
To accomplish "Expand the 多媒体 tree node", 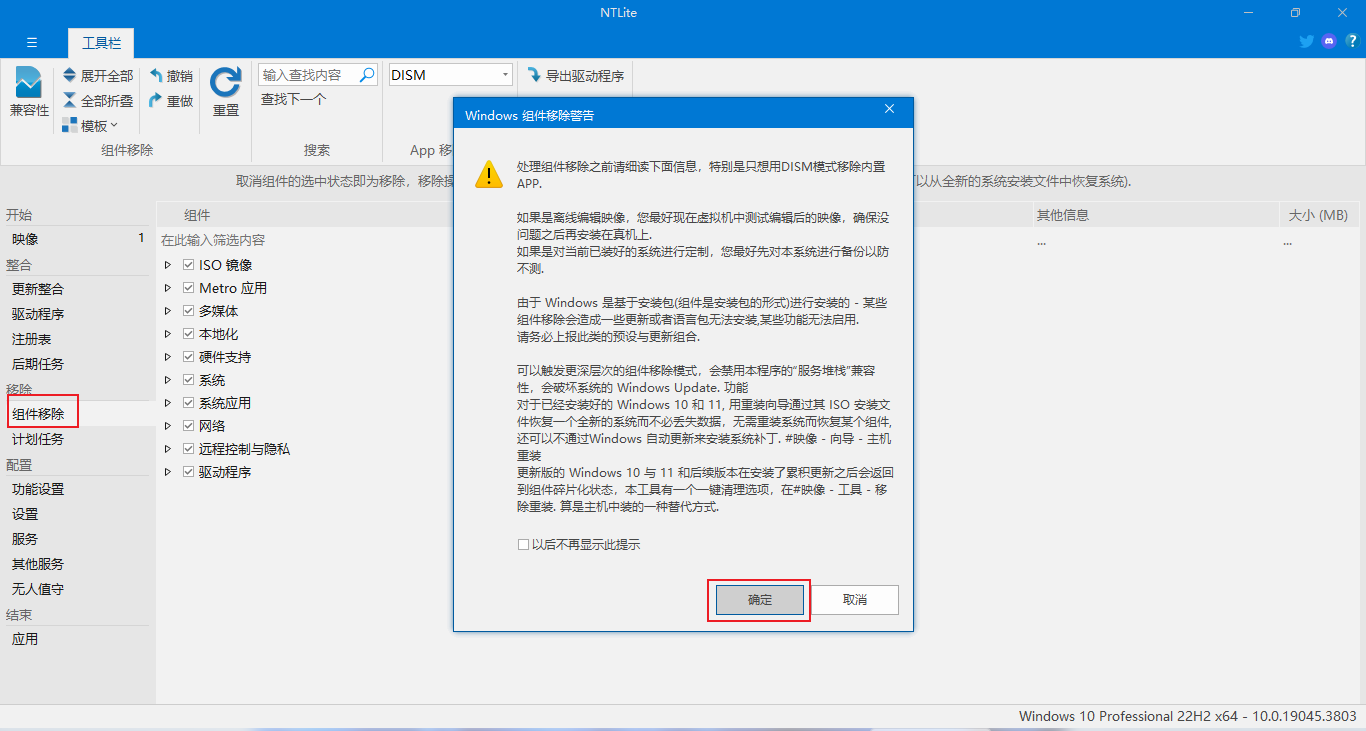I will click(x=168, y=311).
